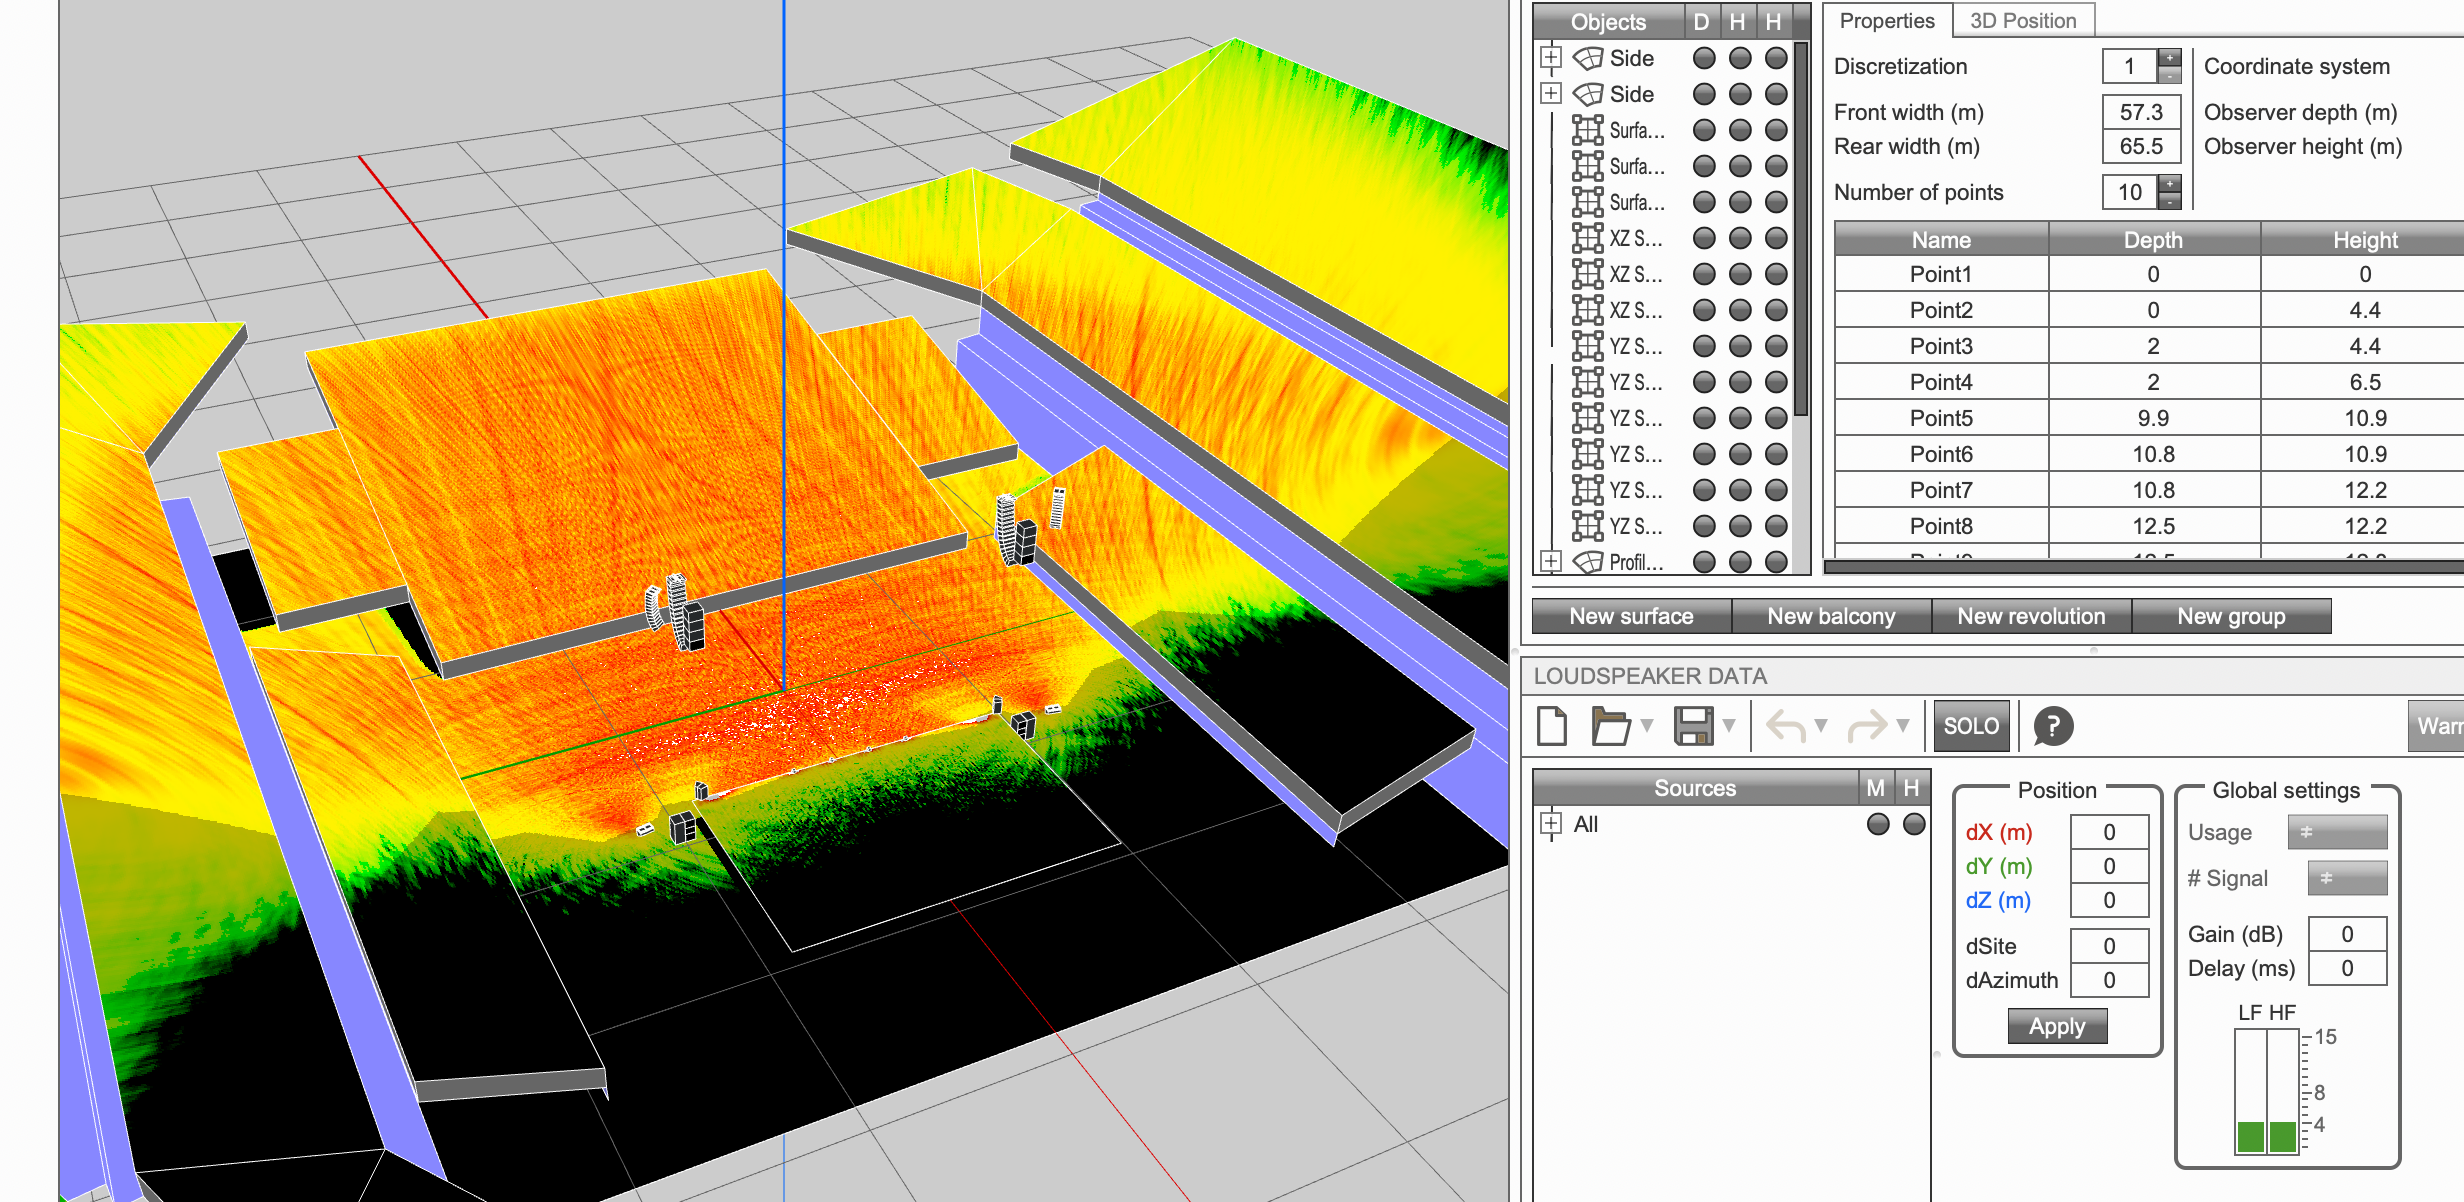Click the New balcony button

[x=1831, y=616]
